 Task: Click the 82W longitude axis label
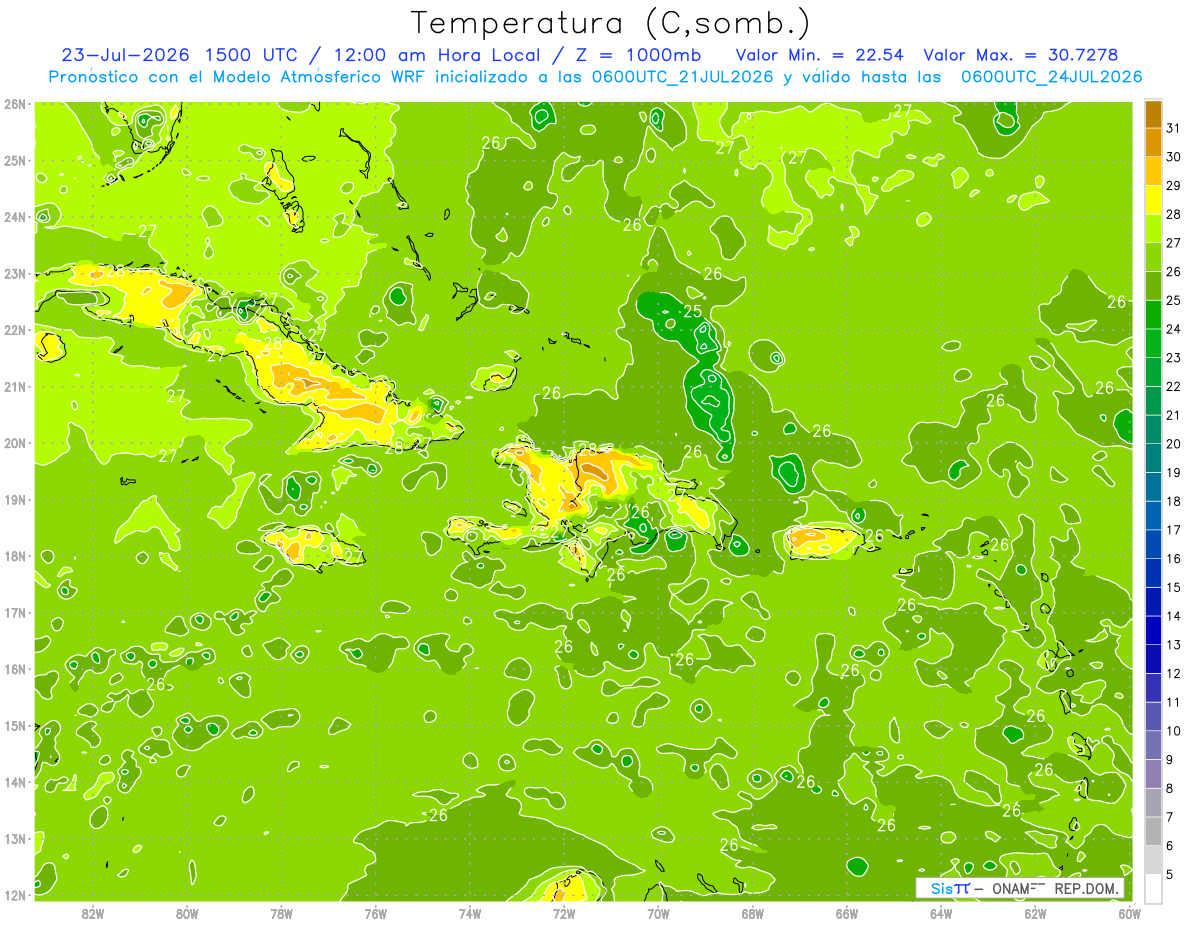(92, 913)
